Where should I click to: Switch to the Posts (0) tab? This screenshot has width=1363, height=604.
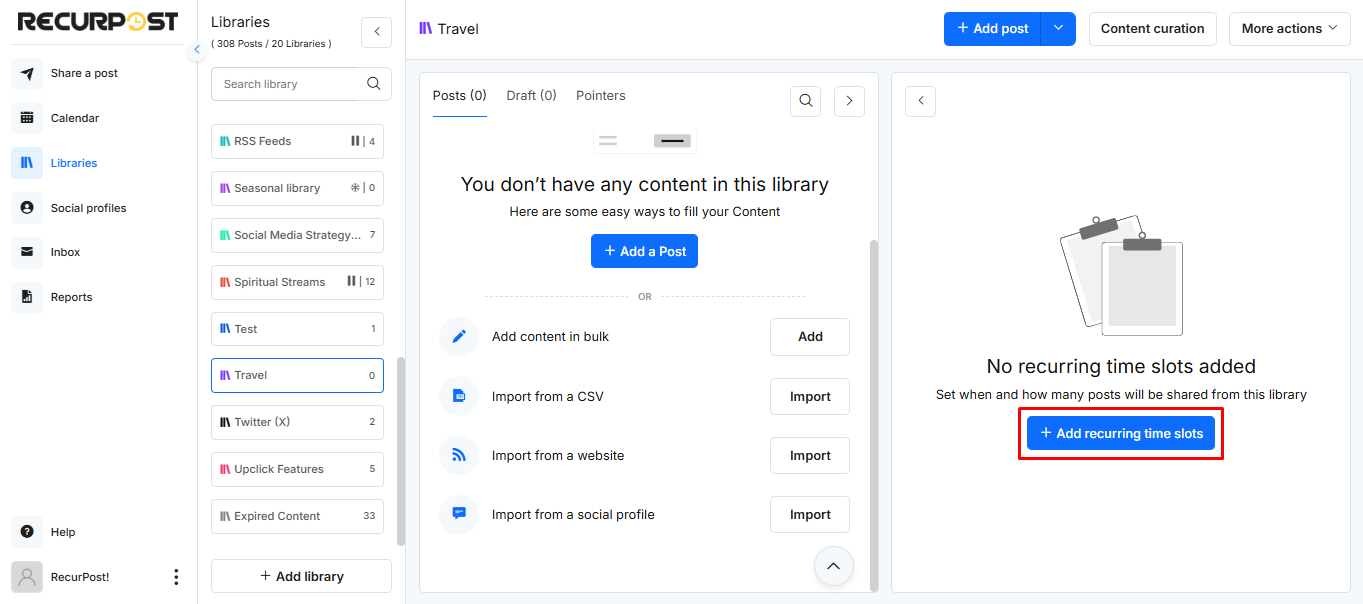point(459,96)
